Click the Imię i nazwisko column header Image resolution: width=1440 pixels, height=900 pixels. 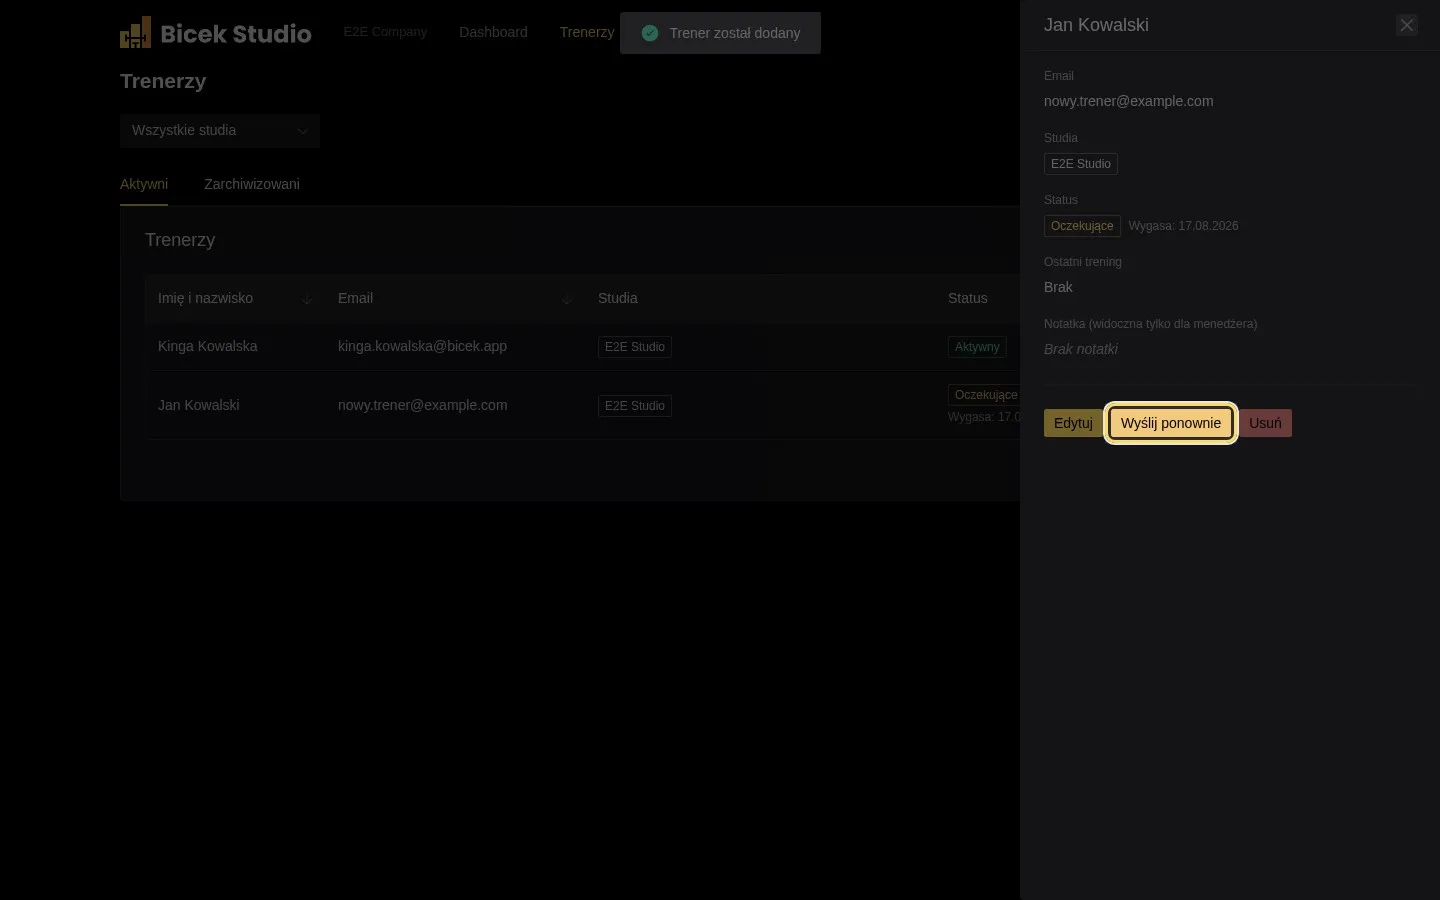[206, 298]
